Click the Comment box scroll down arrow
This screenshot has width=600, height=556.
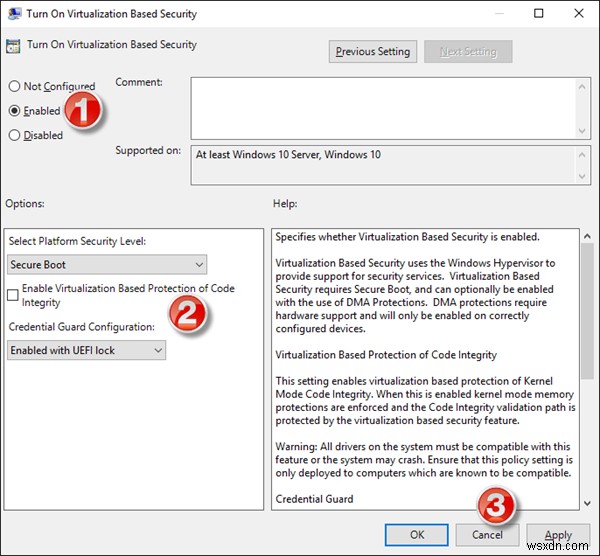point(582,131)
